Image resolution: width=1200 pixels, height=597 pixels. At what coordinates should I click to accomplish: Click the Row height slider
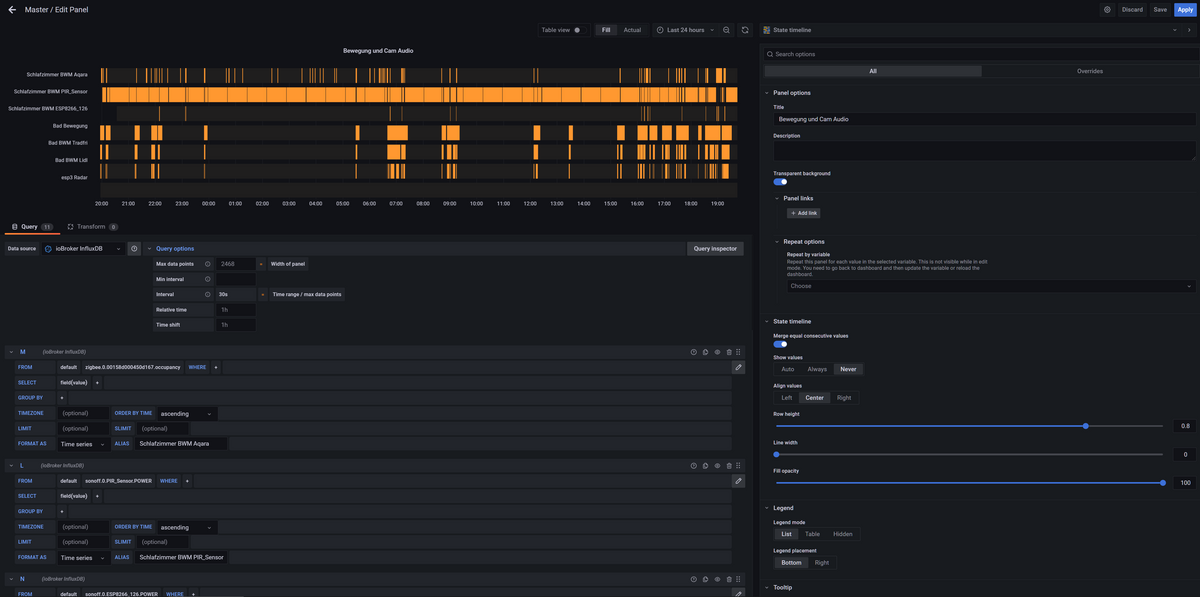pyautogui.click(x=968, y=426)
